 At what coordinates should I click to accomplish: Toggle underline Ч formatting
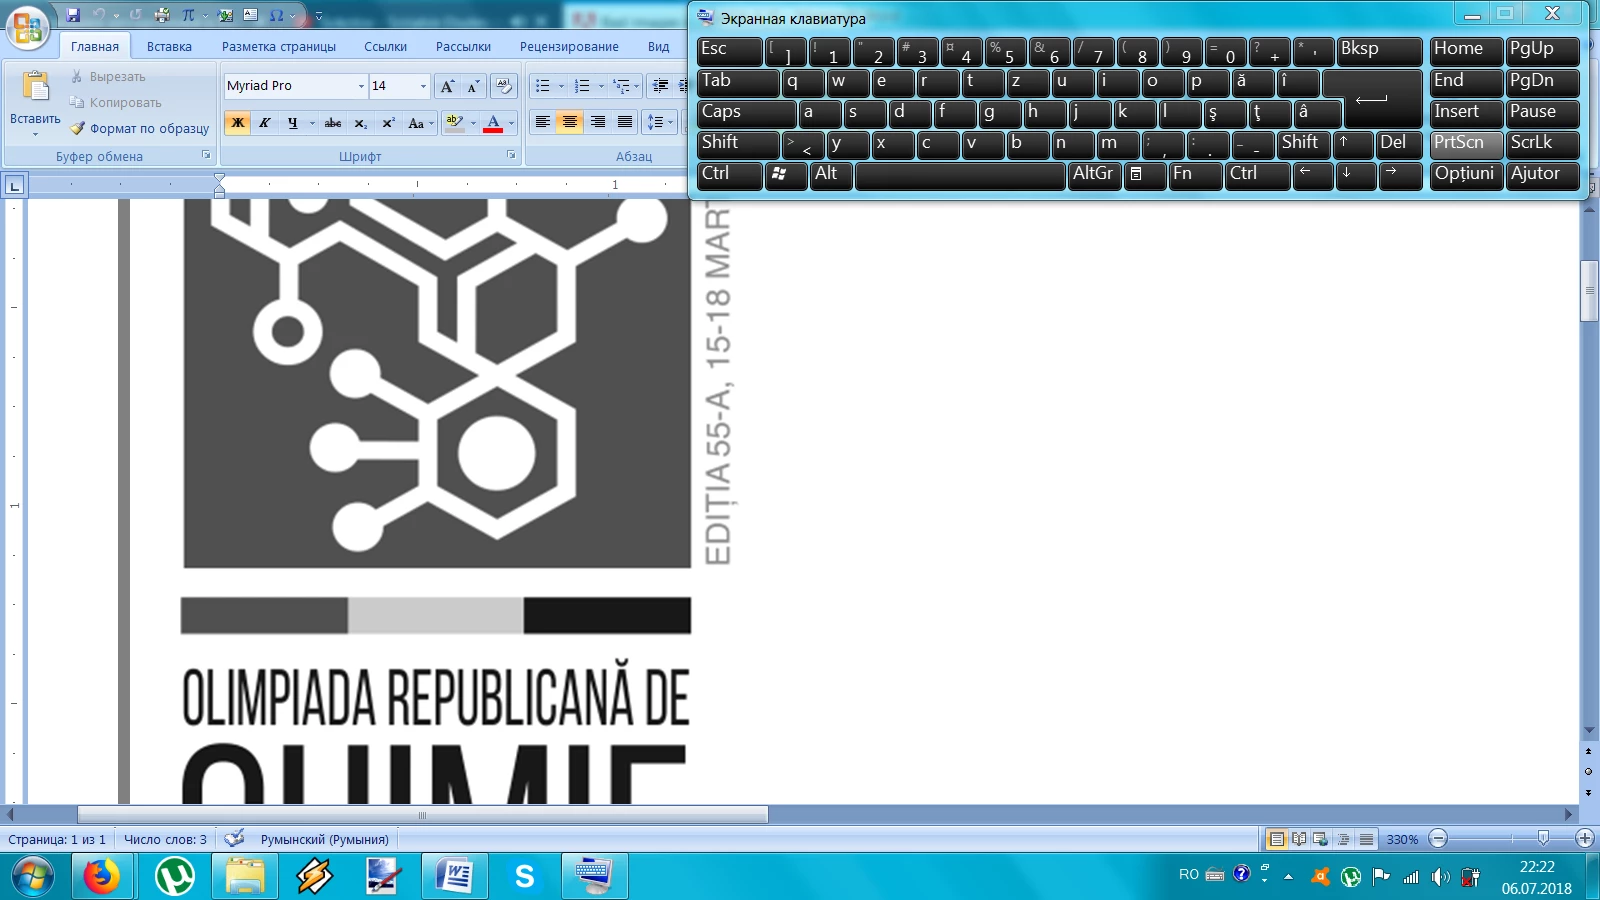click(292, 123)
